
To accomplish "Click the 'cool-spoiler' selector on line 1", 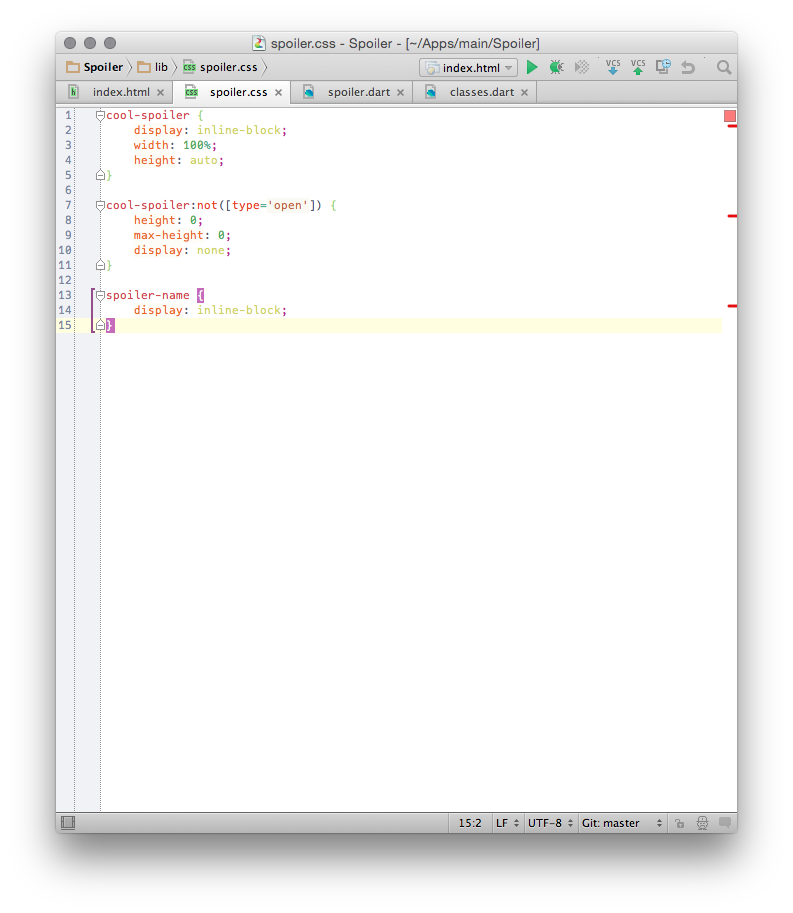I will [x=148, y=115].
